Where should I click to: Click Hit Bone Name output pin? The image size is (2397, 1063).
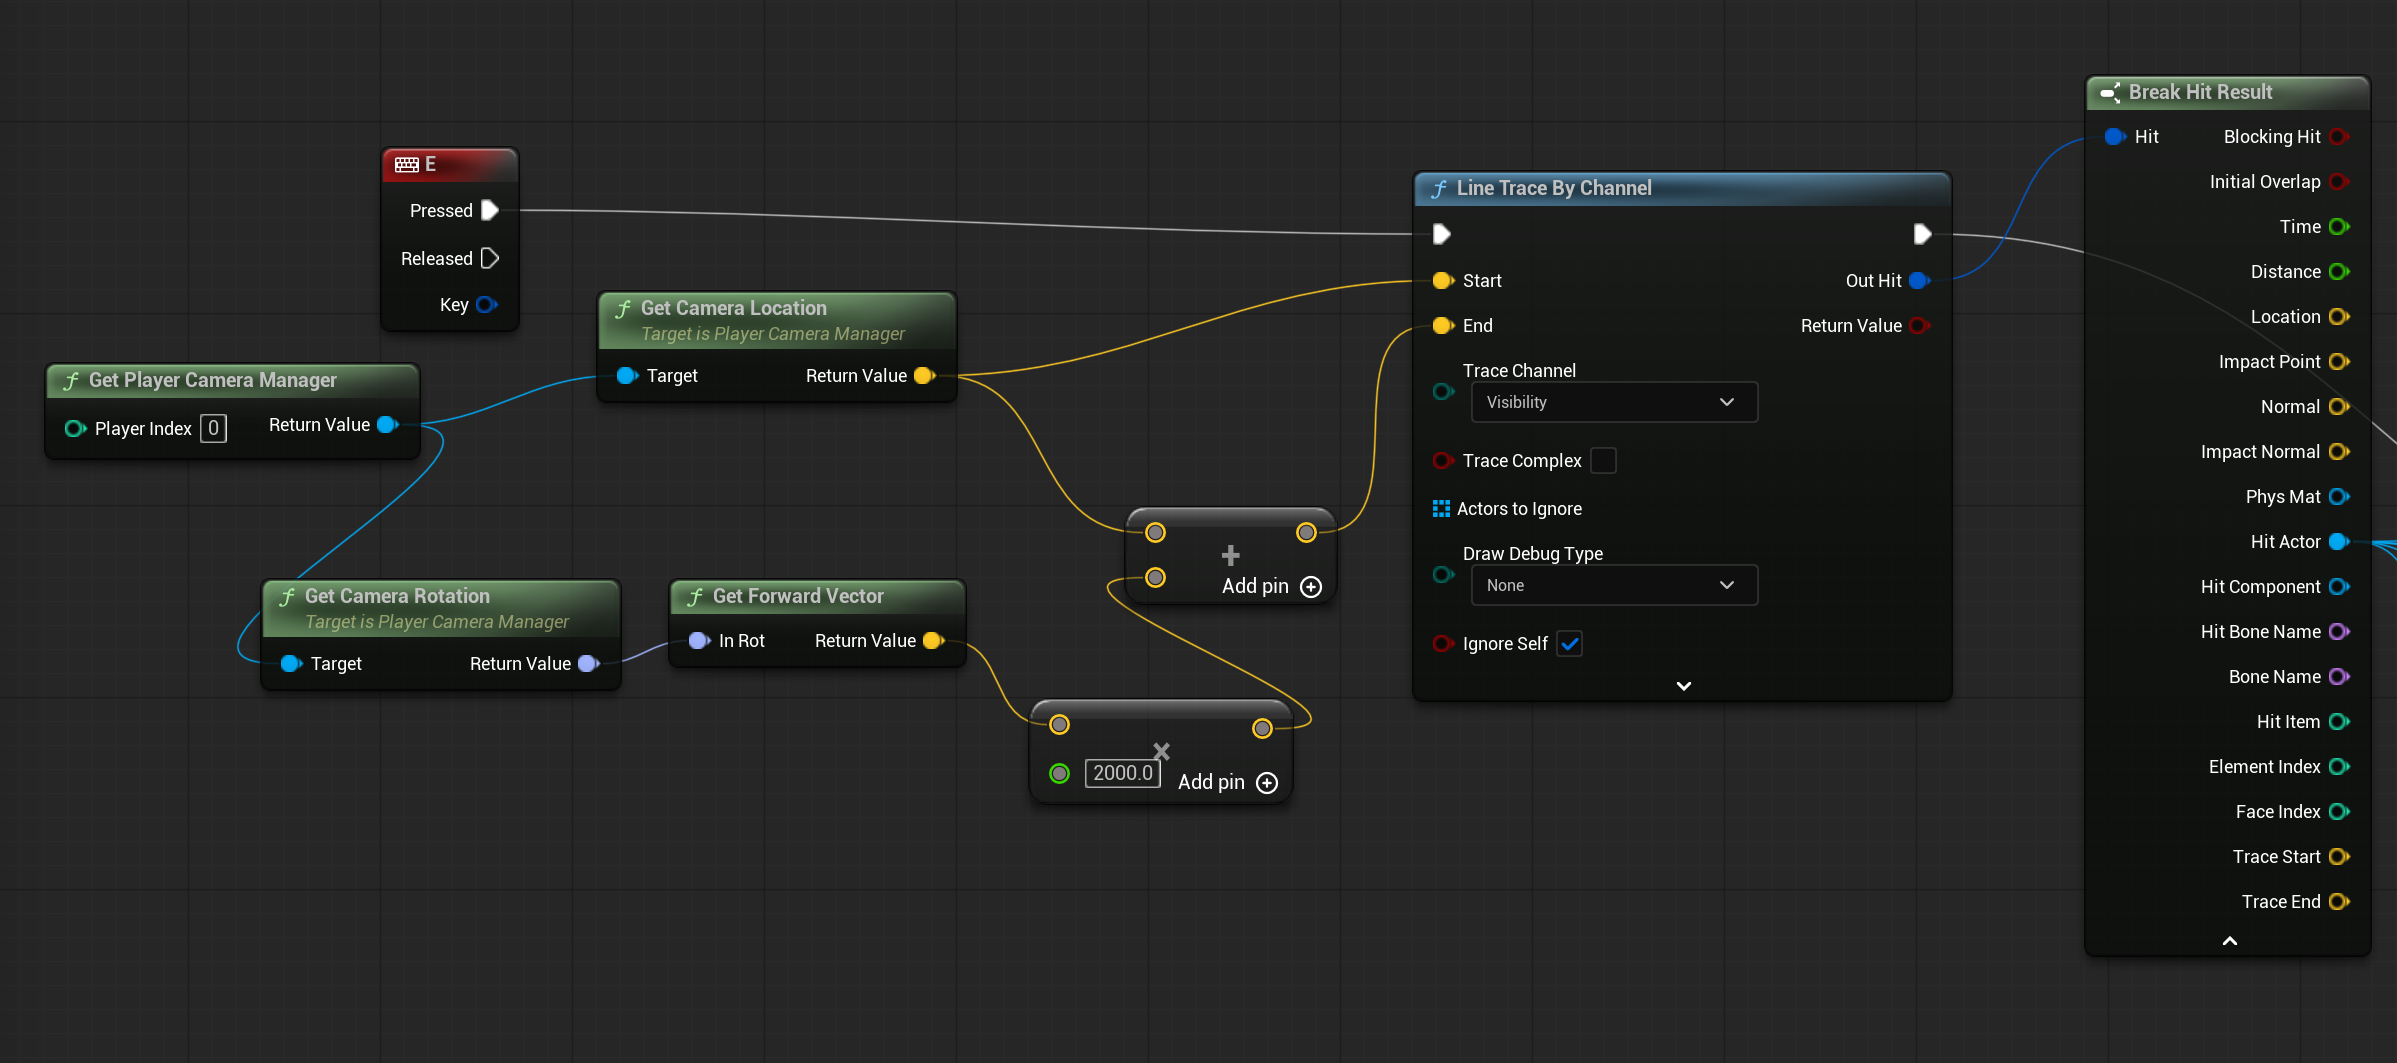point(2339,631)
